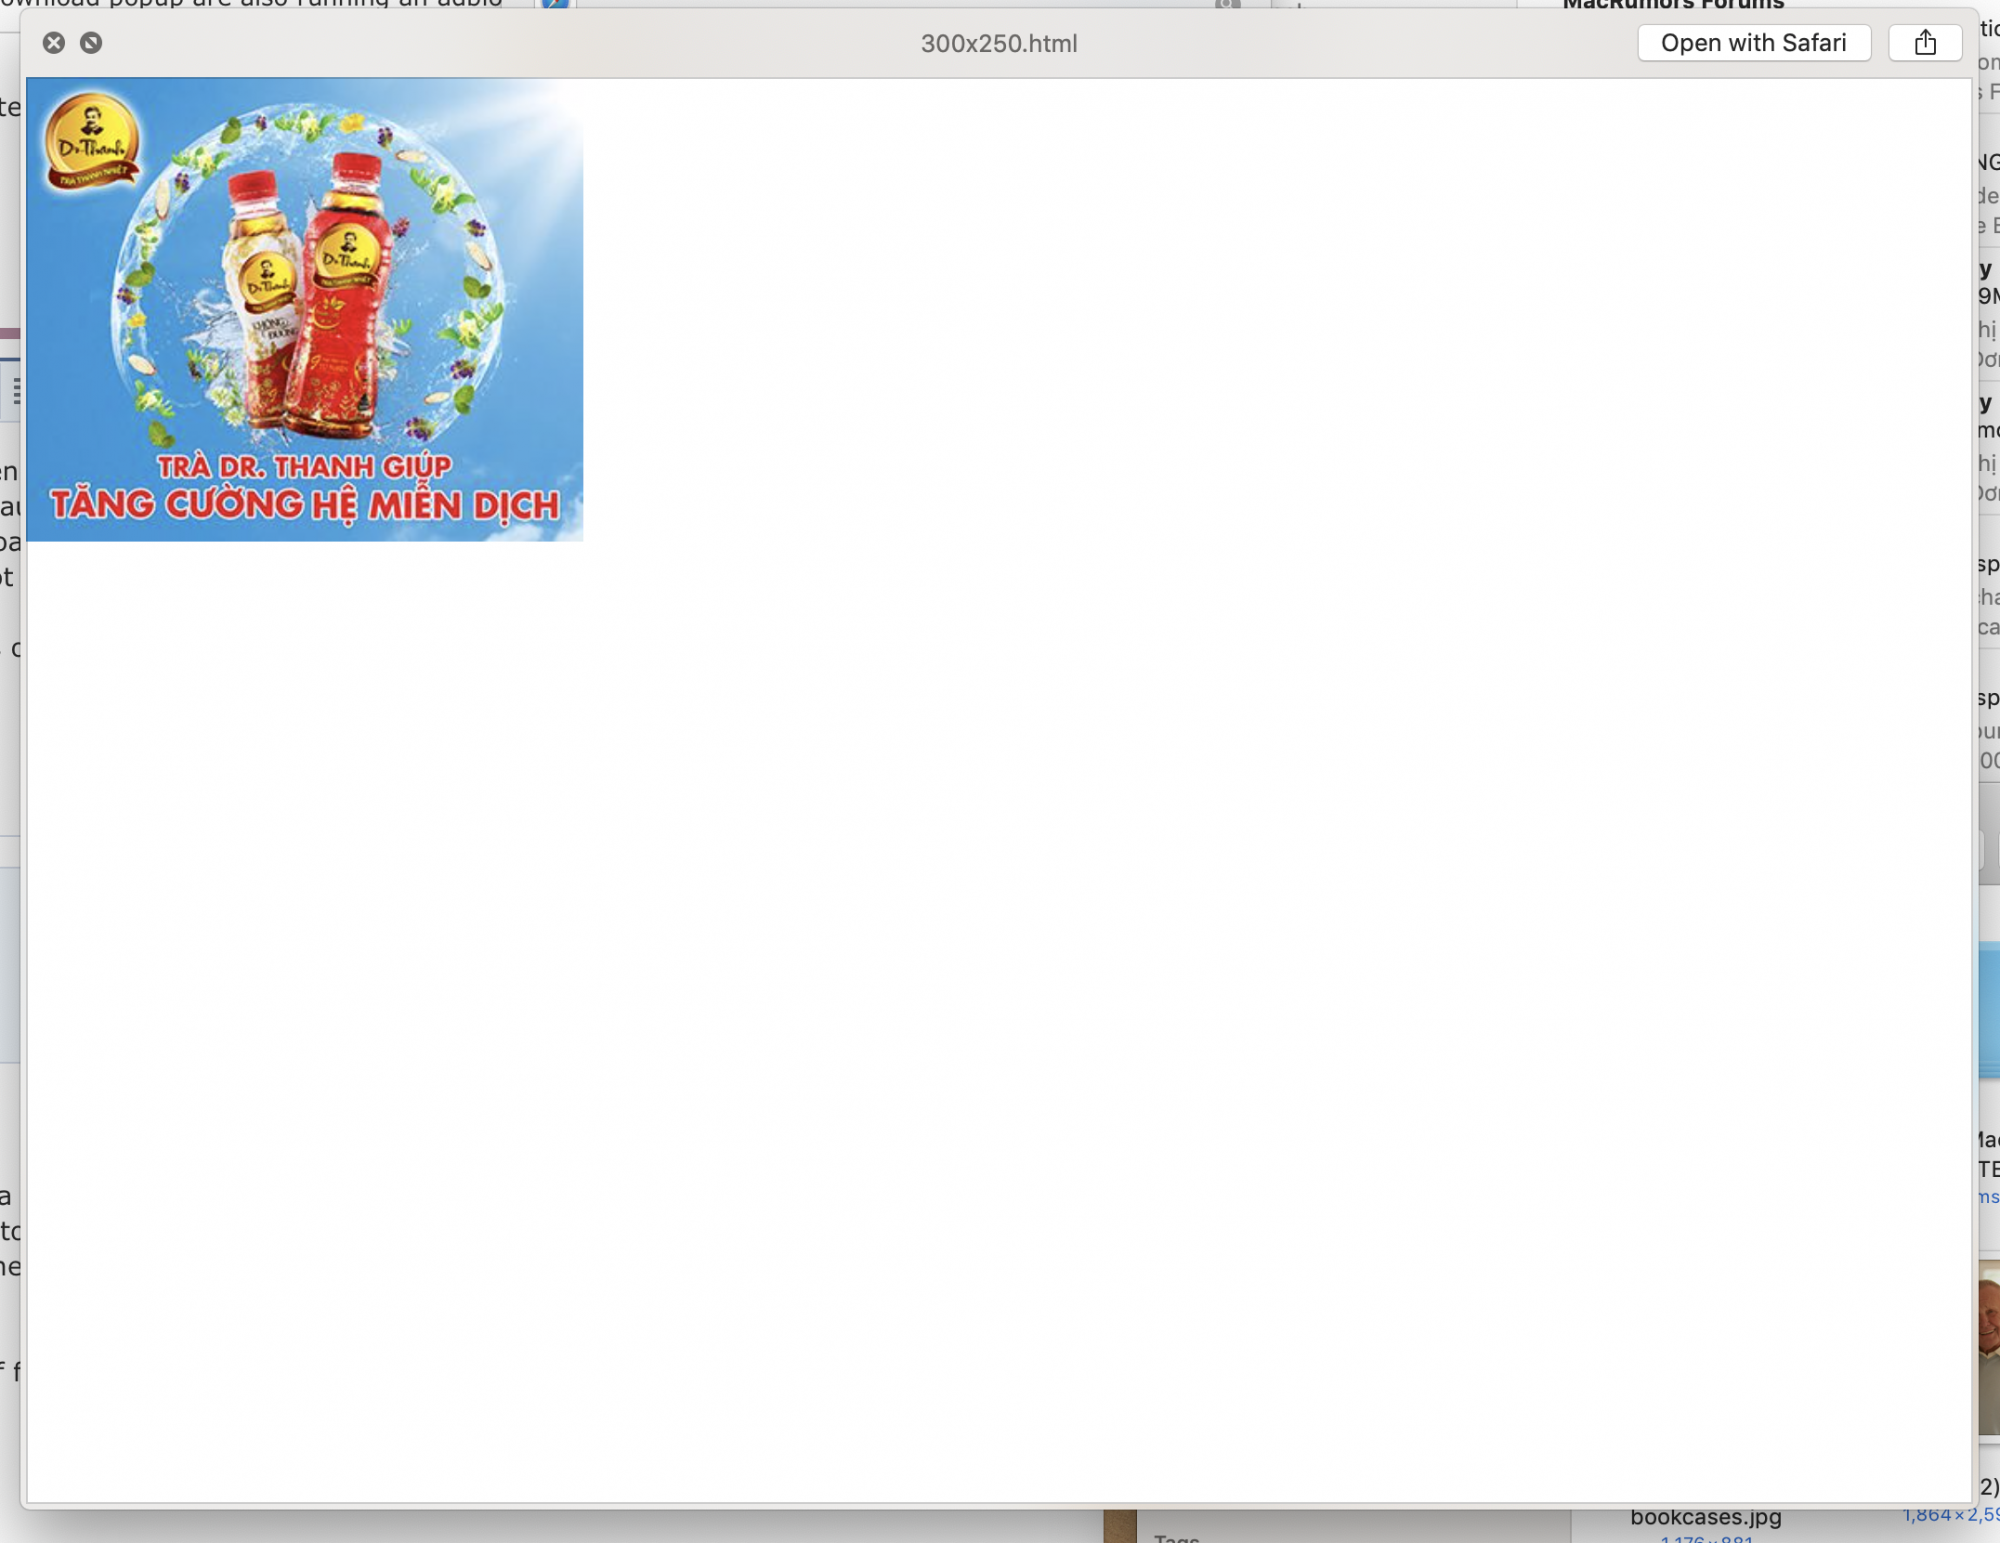Screen dimensions: 2000x1543
Task: Open the file with Safari
Action: point(1754,43)
